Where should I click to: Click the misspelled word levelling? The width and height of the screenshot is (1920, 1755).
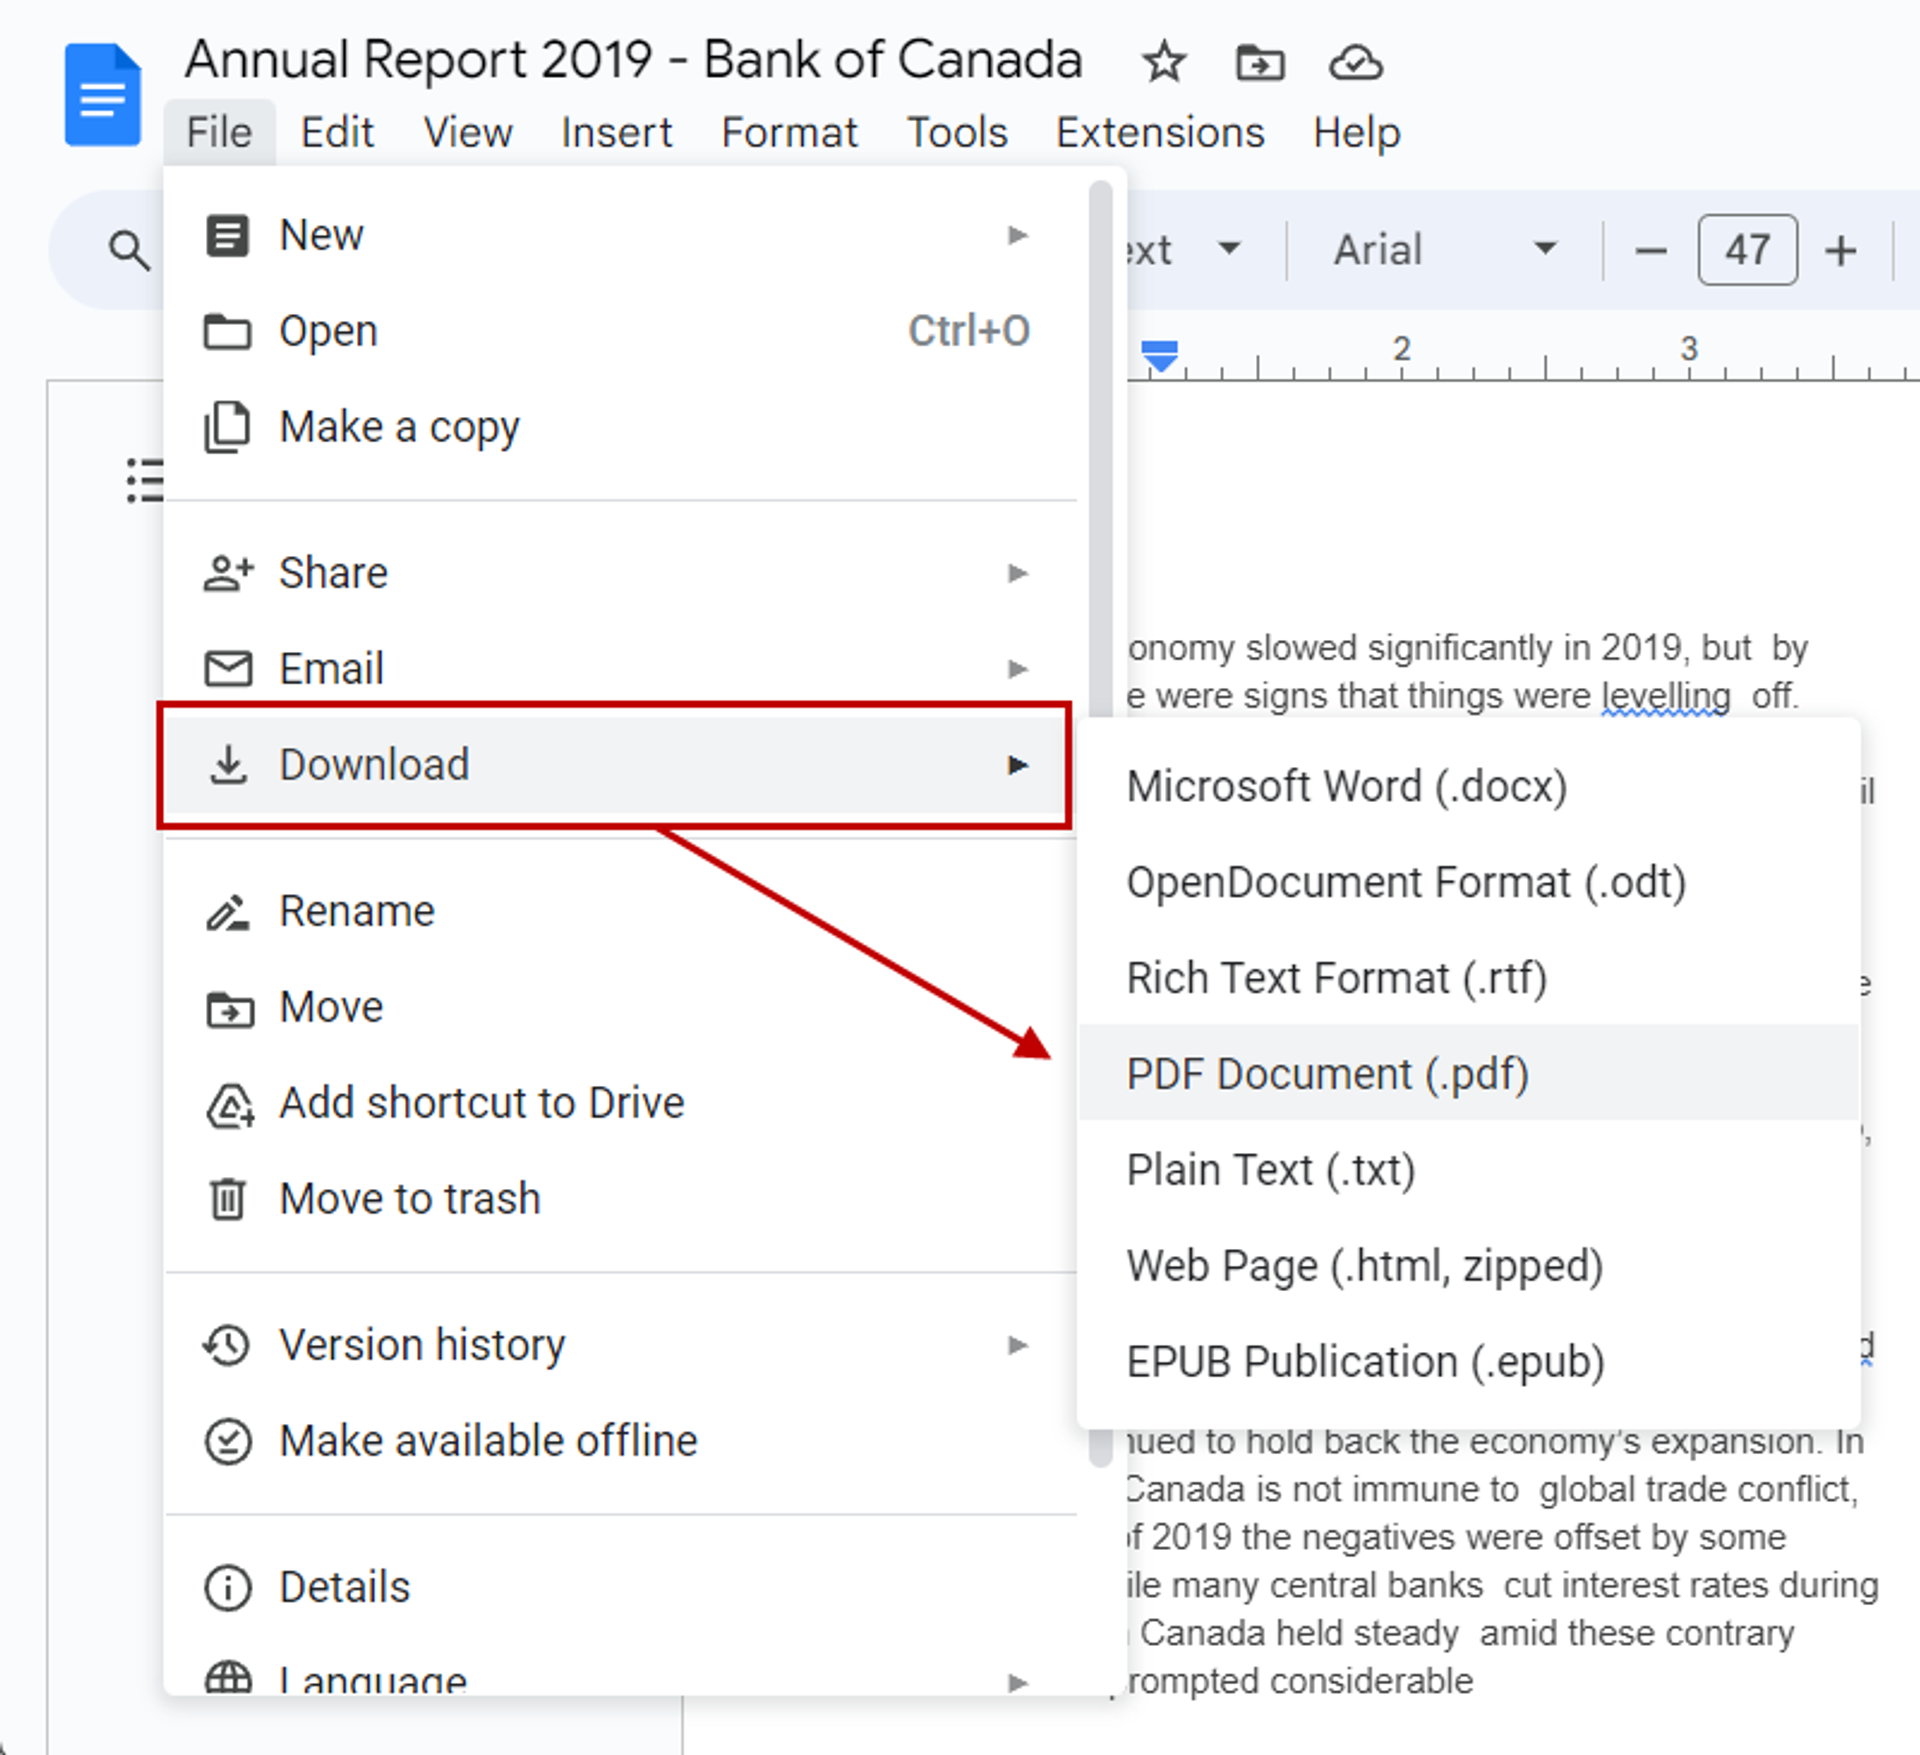point(1665,695)
